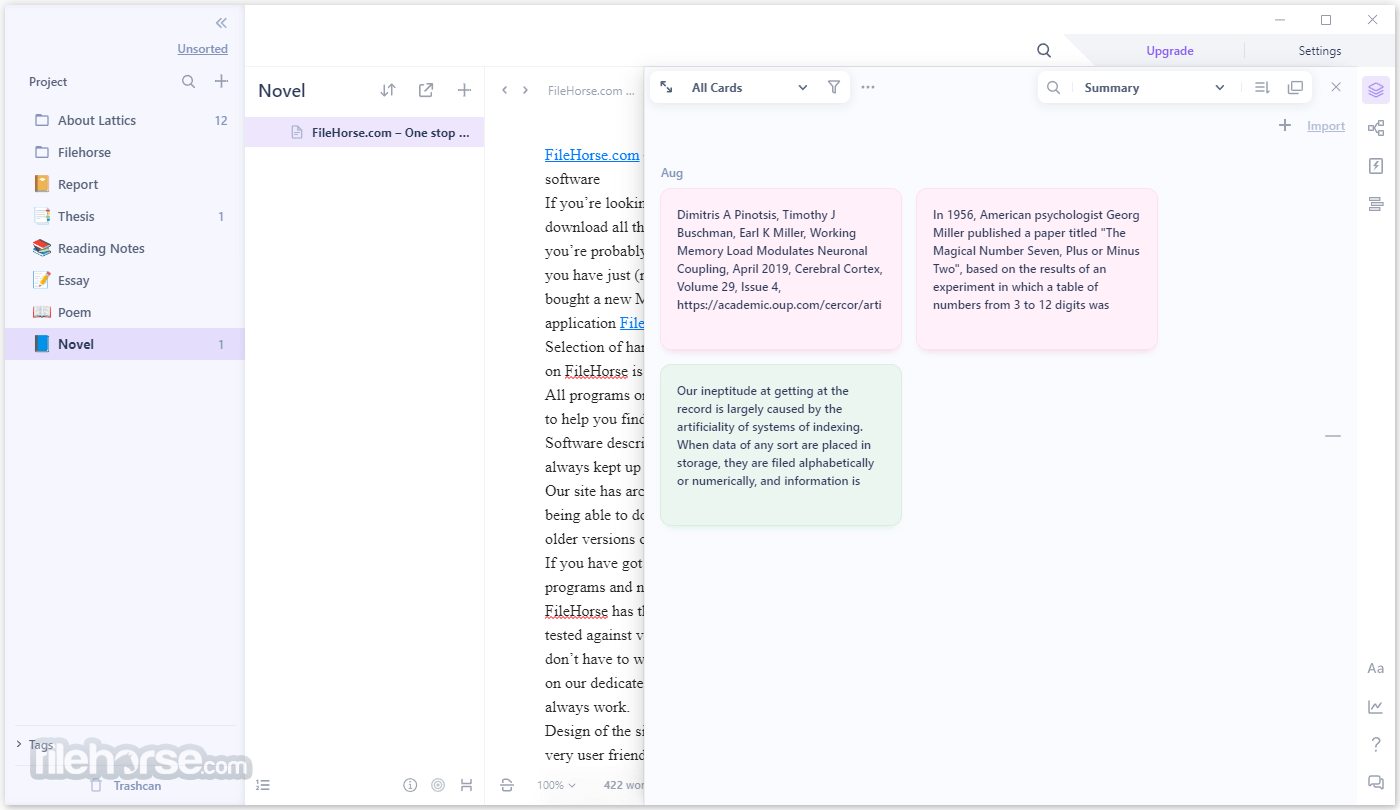The image size is (1400, 810).
Task: Open the Dimitris A Pinotsis reference card
Action: coord(781,269)
